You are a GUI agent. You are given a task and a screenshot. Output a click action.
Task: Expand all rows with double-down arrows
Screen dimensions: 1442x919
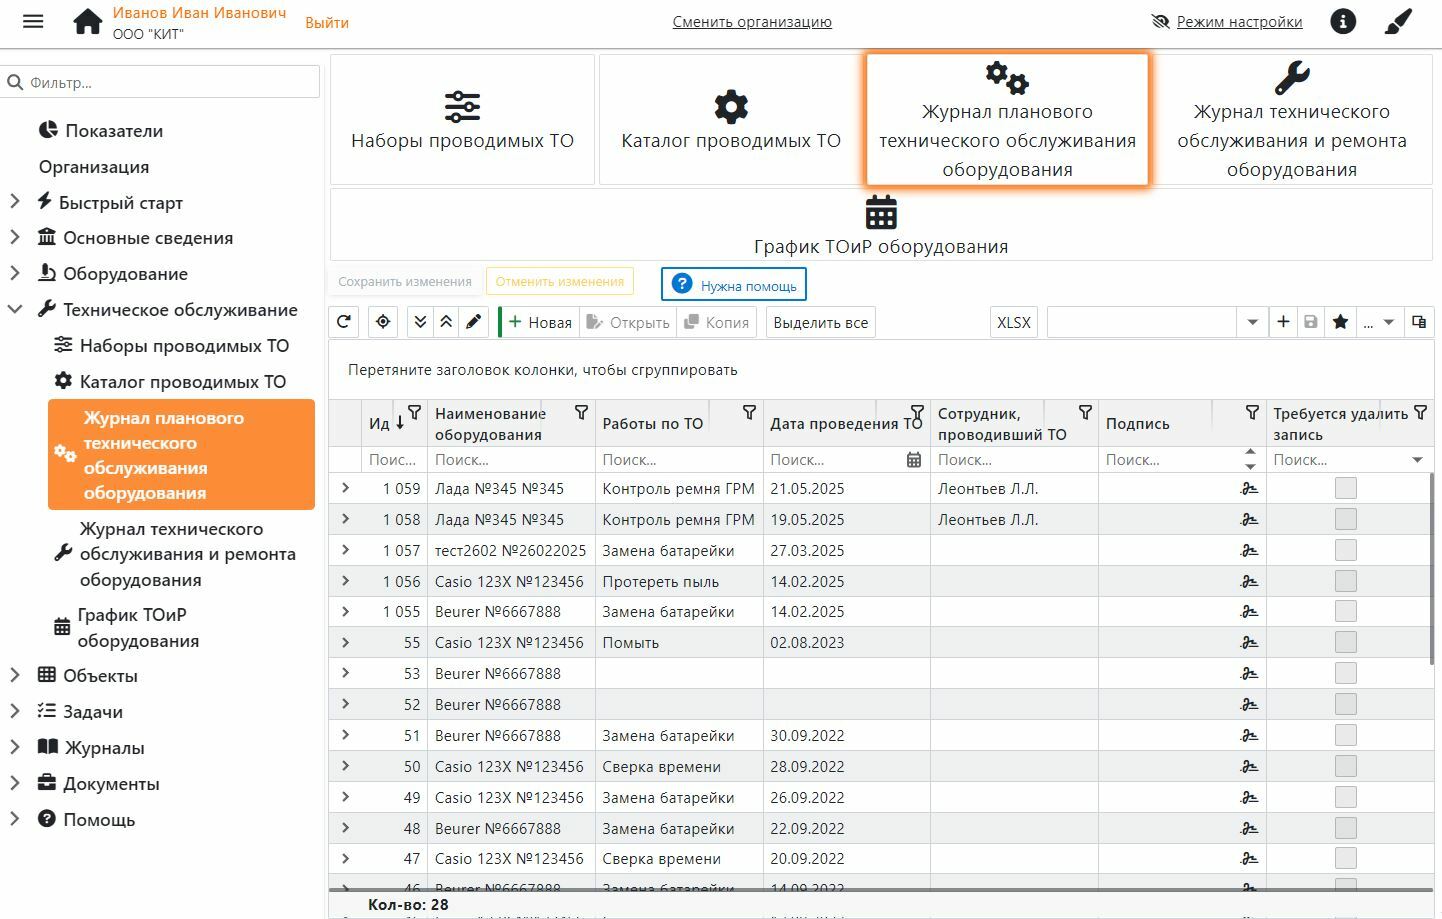420,322
